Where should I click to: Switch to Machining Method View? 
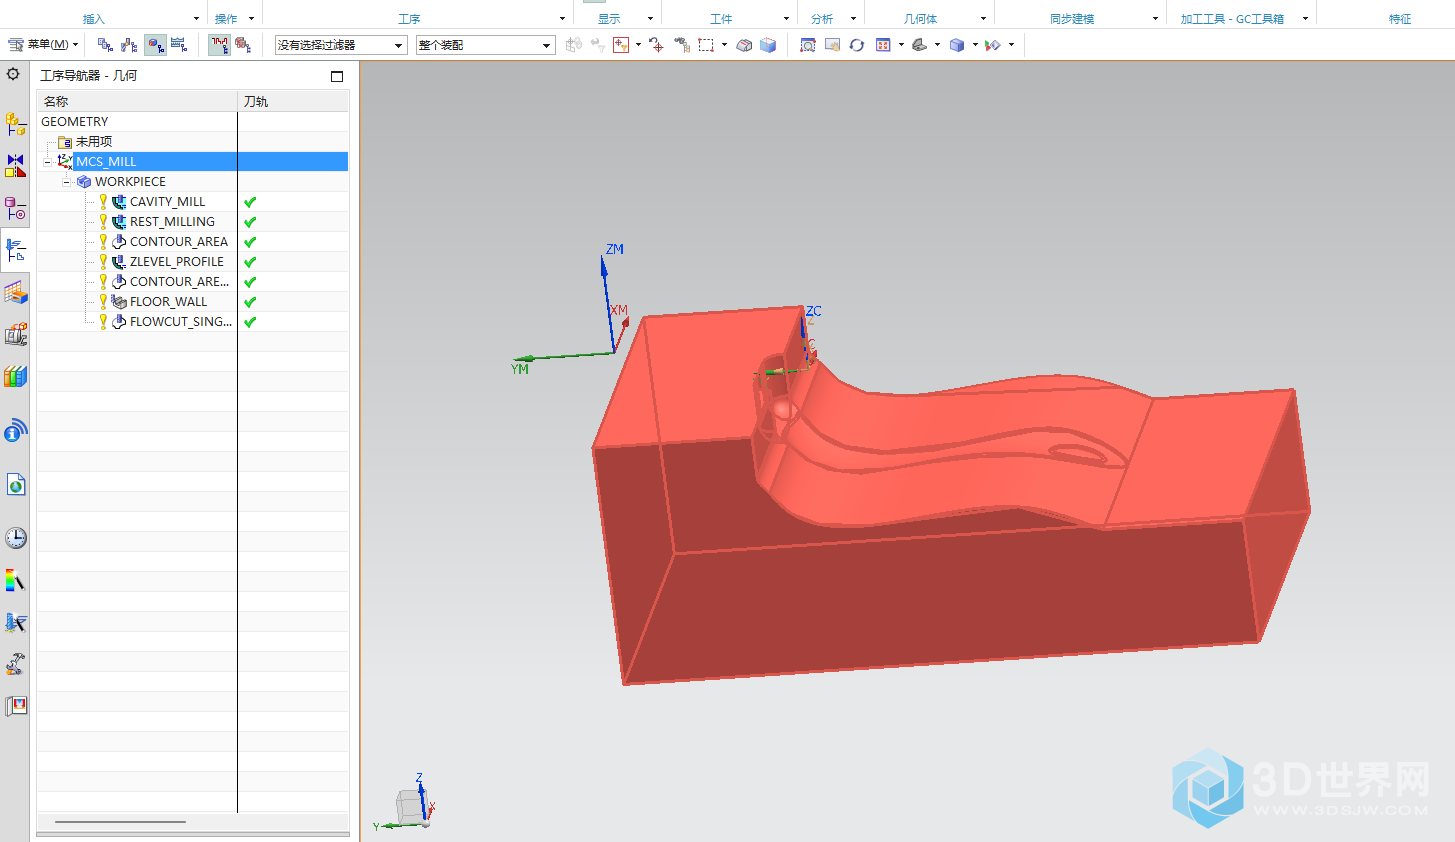(x=179, y=45)
